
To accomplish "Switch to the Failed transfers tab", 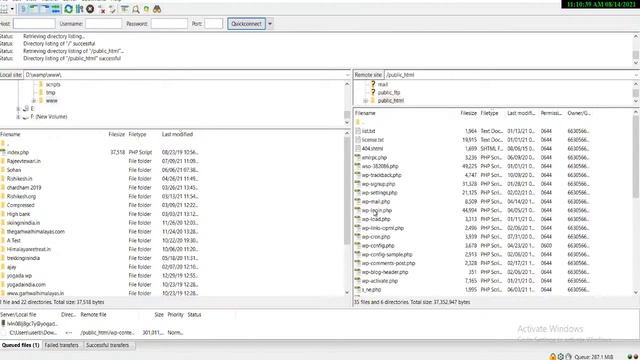I will click(62, 345).
